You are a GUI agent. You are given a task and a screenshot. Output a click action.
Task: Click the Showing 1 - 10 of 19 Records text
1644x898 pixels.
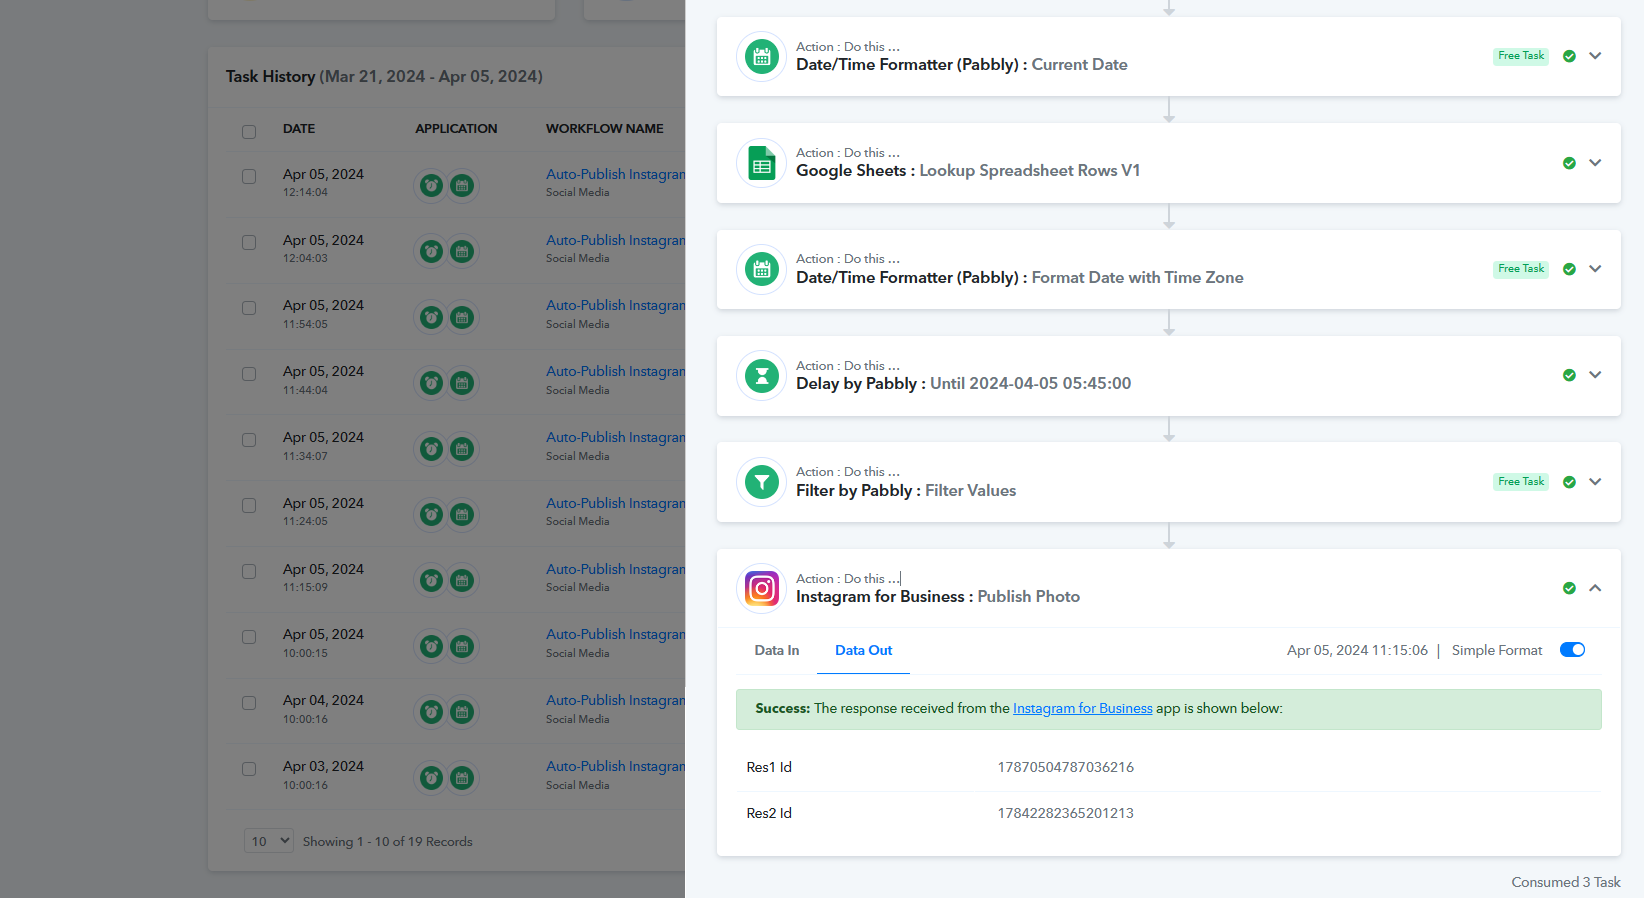[387, 842]
